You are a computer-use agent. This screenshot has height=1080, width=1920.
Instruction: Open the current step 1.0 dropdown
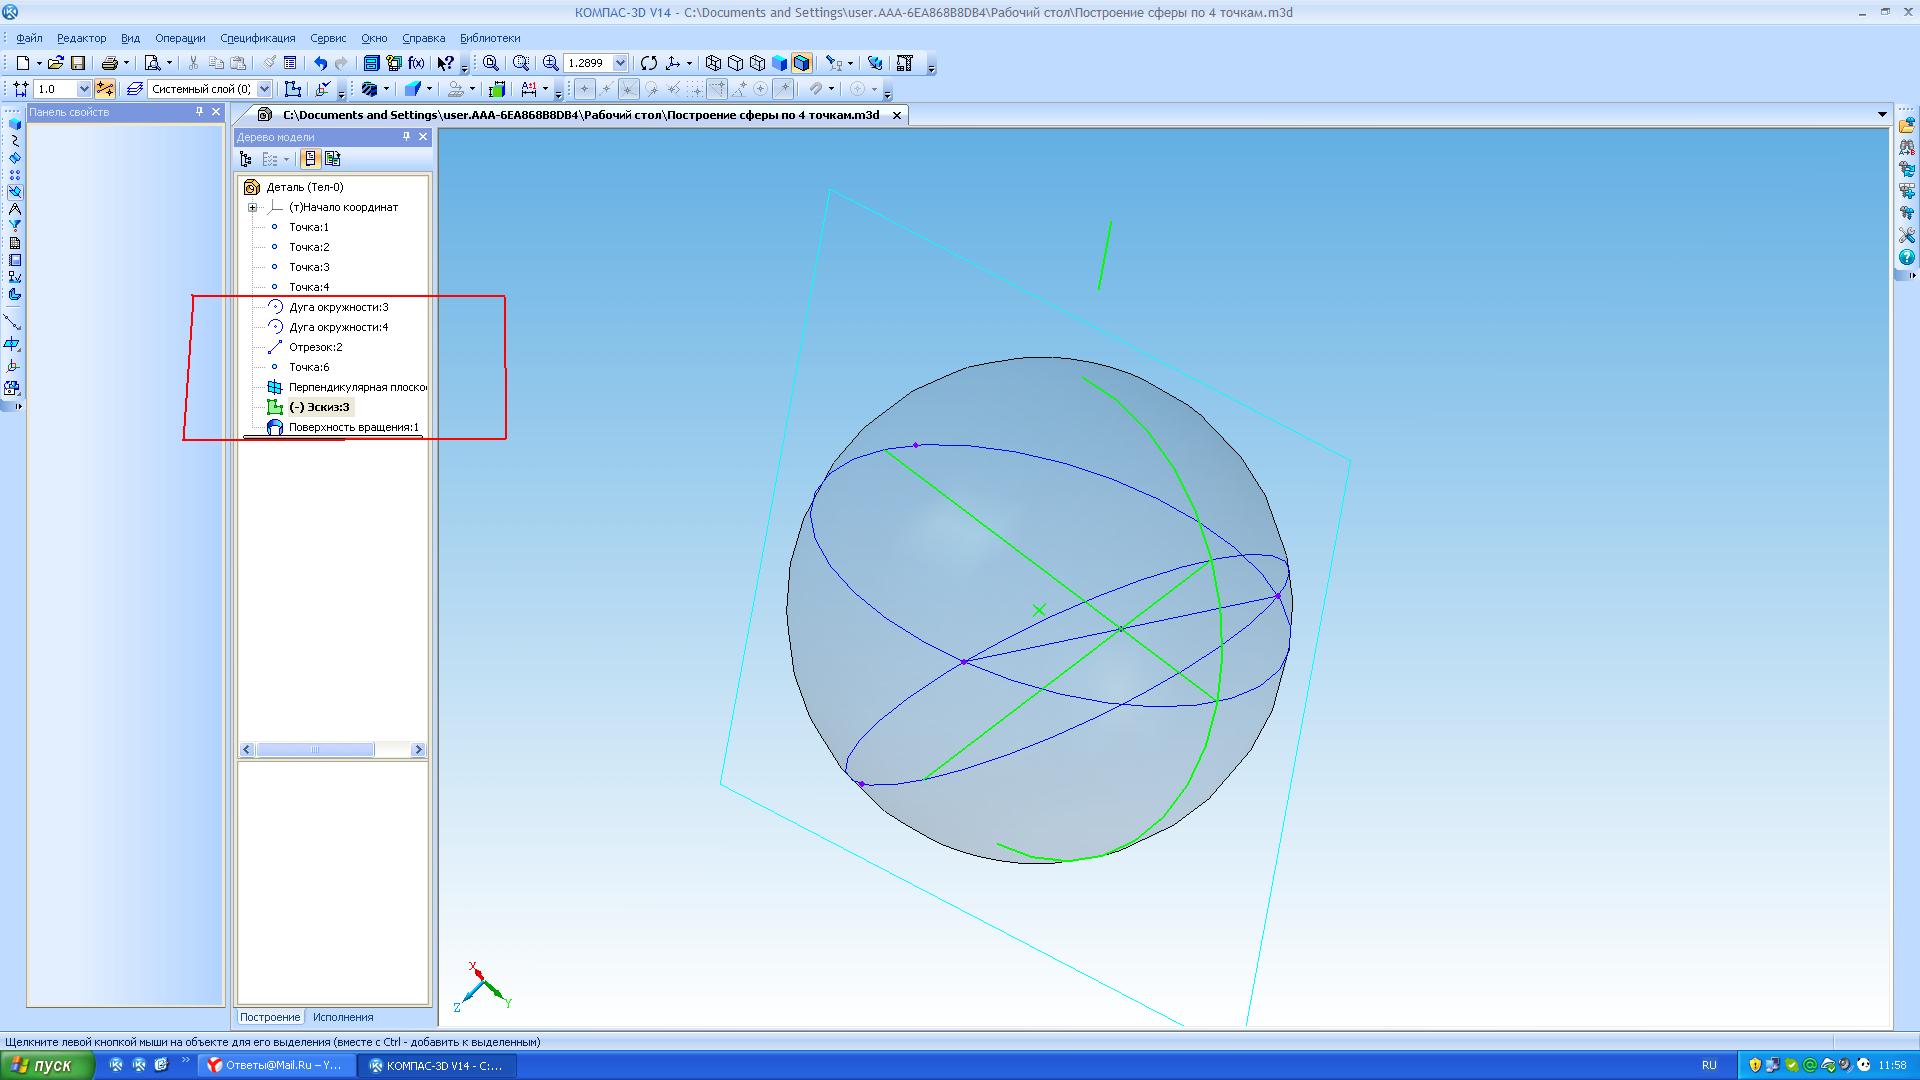[x=84, y=89]
